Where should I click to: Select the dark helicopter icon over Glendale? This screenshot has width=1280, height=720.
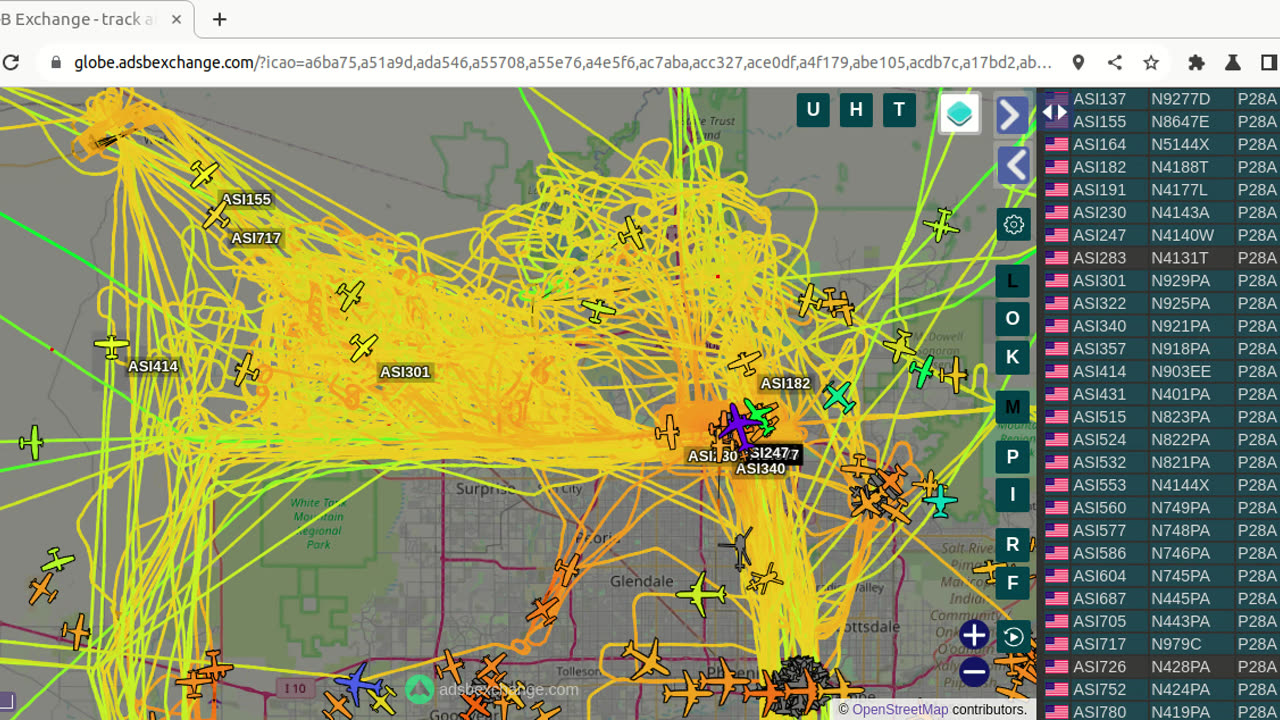coord(738,547)
